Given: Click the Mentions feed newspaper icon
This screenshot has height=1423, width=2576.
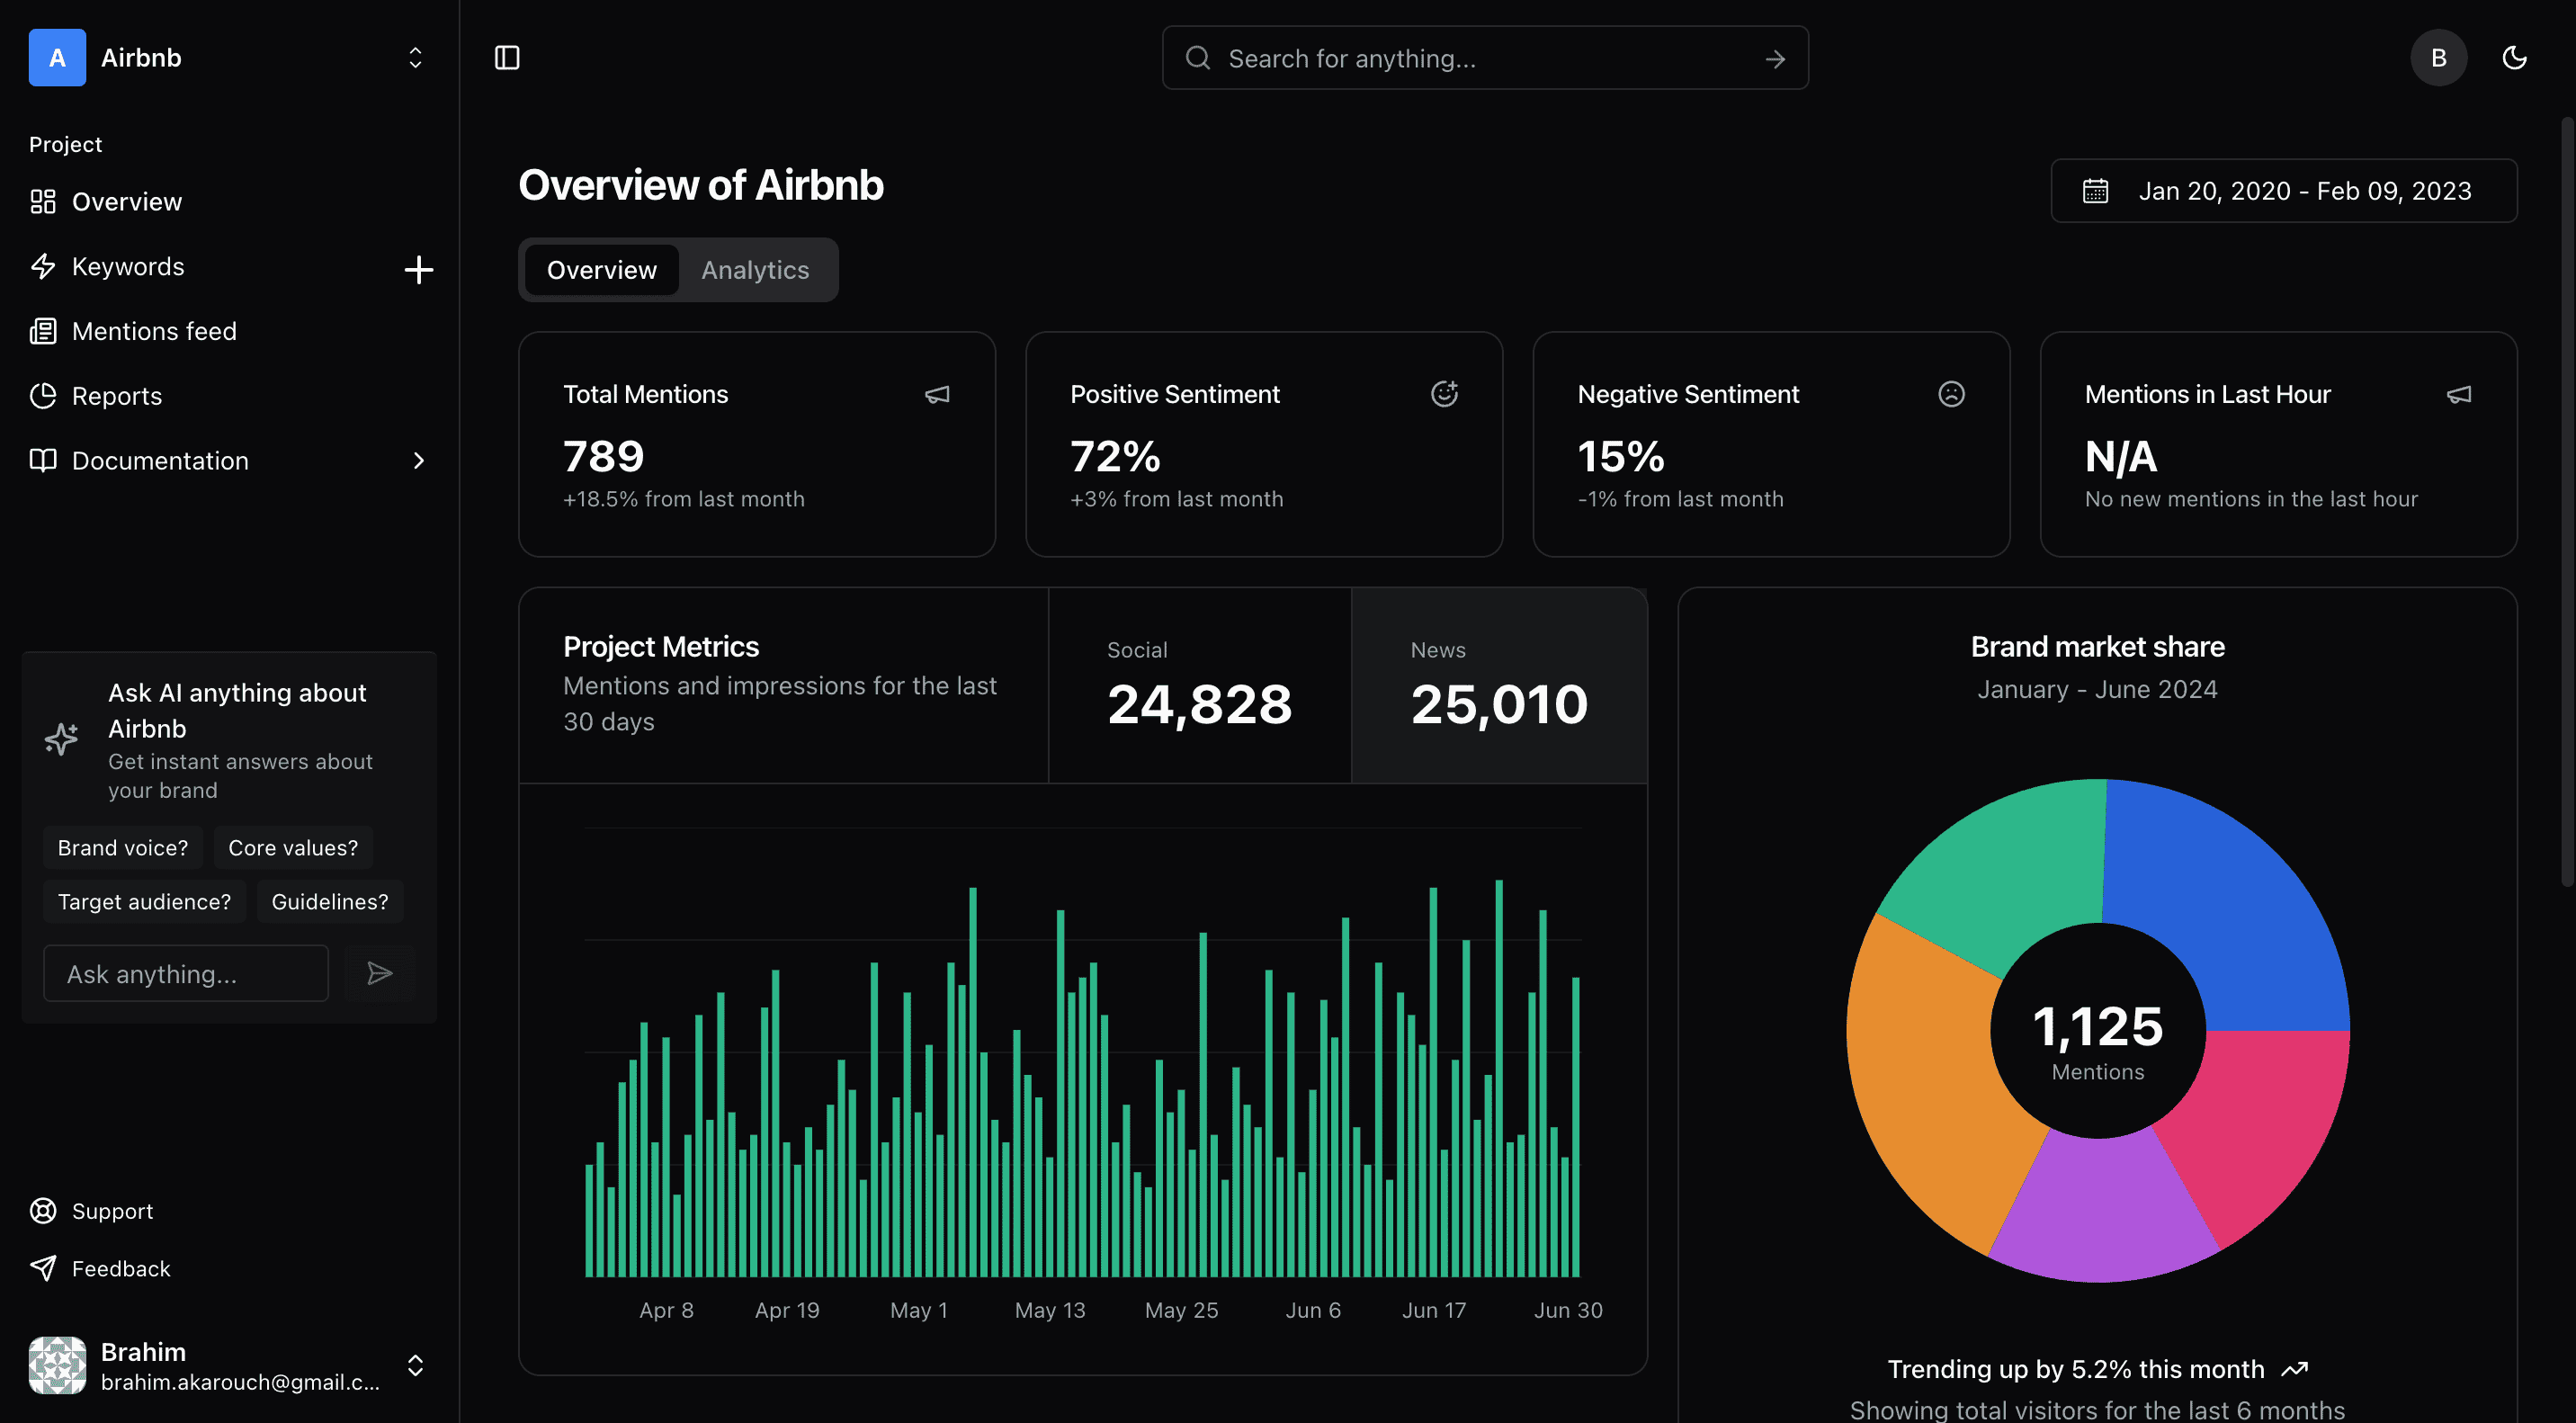Looking at the screenshot, I should tap(43, 331).
